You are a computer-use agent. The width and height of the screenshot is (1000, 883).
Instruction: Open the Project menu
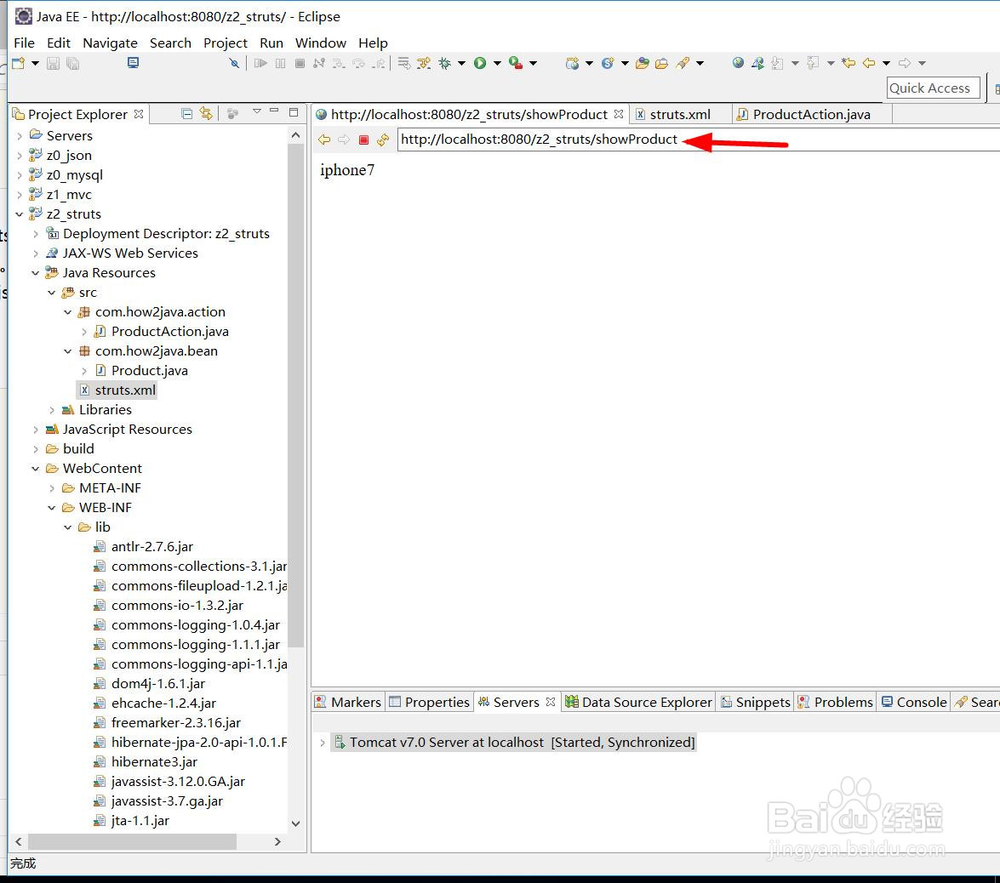pyautogui.click(x=225, y=43)
